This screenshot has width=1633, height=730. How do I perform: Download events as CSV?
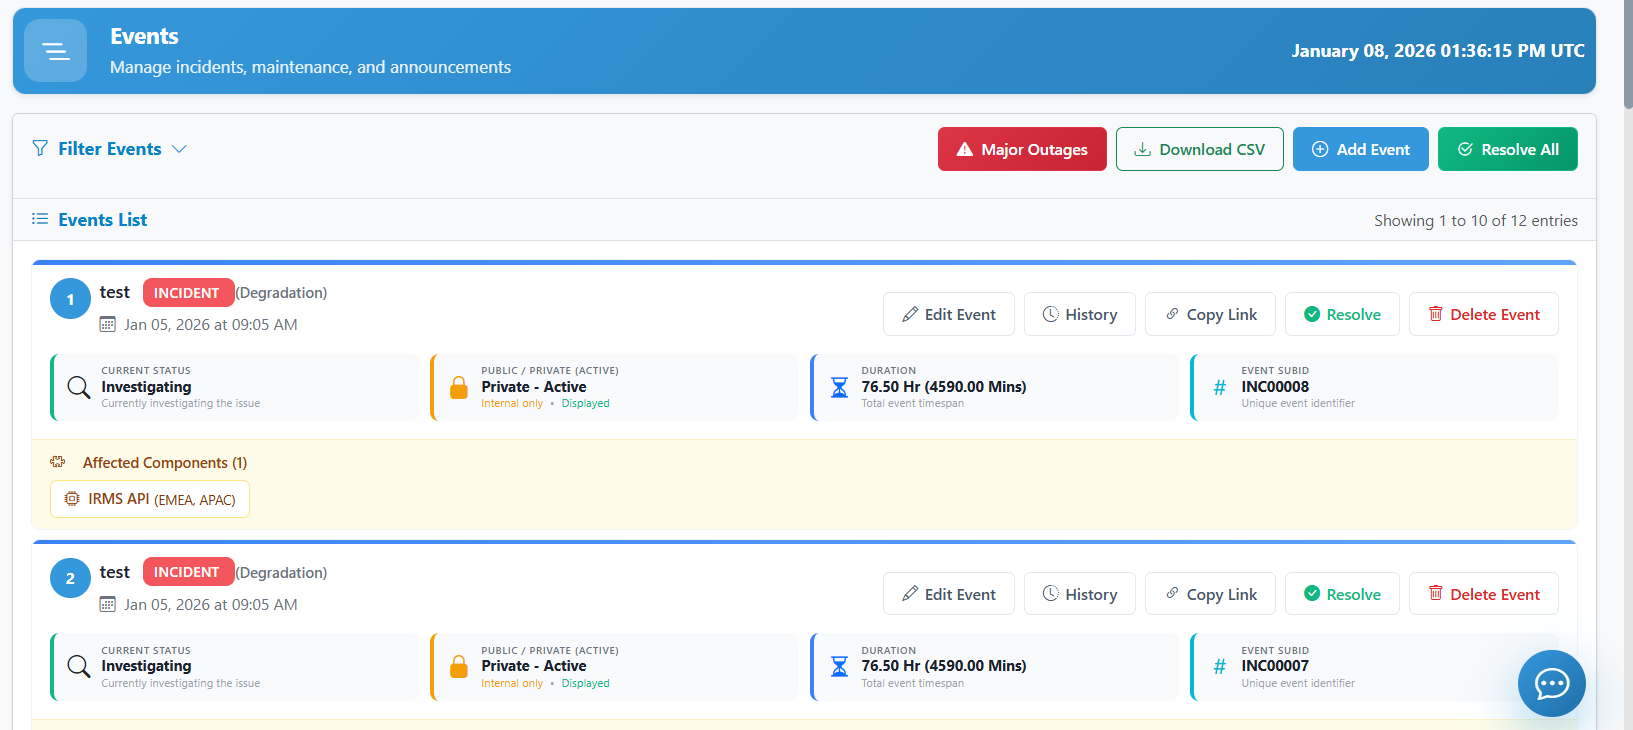click(x=1199, y=149)
